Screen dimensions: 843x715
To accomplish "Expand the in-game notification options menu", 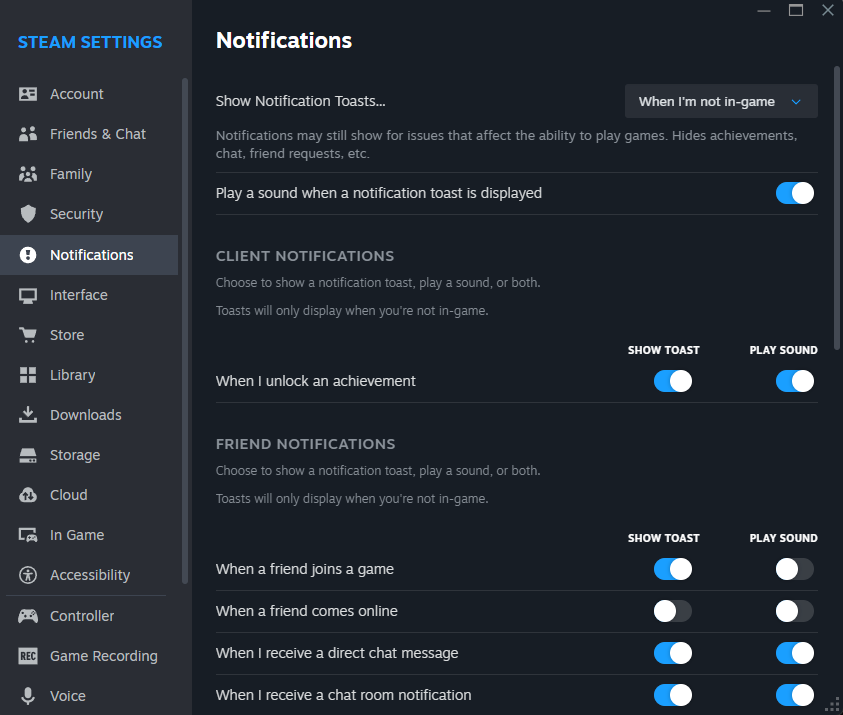I will [x=720, y=101].
